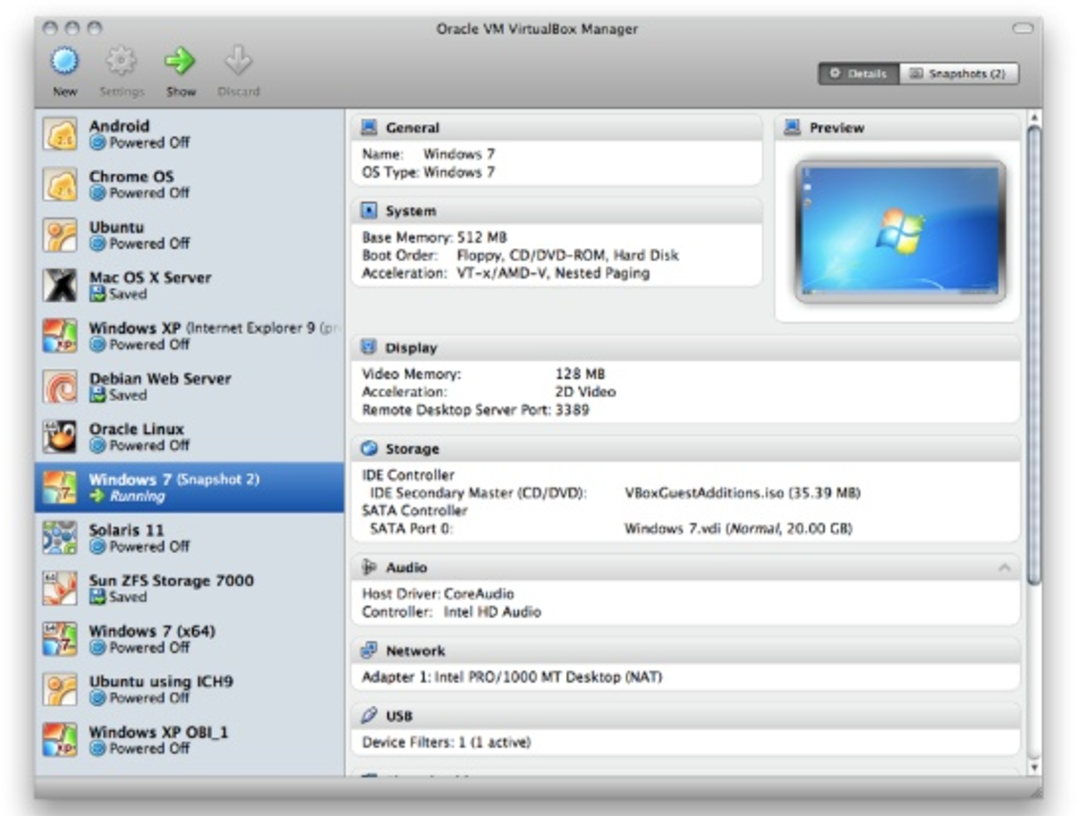1086x816 pixels.
Task: Click the Mac OS X Server icon
Action: pos(60,286)
